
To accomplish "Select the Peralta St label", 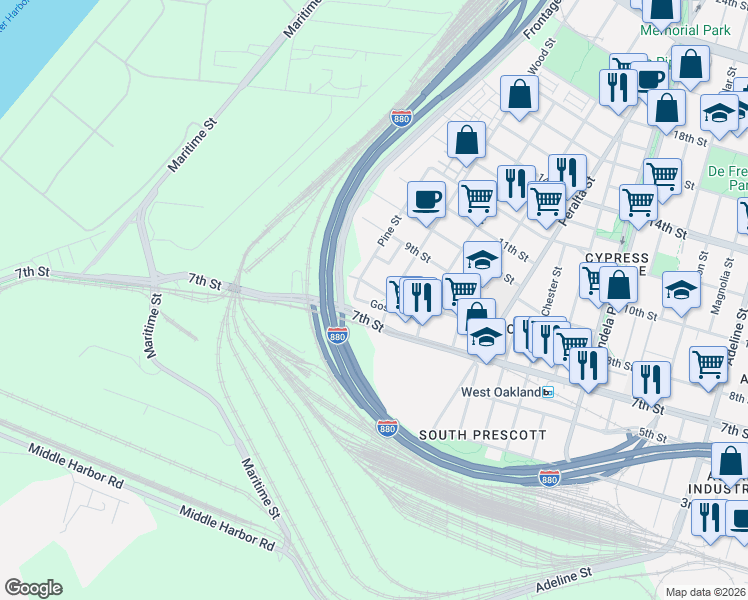I will pos(578,201).
